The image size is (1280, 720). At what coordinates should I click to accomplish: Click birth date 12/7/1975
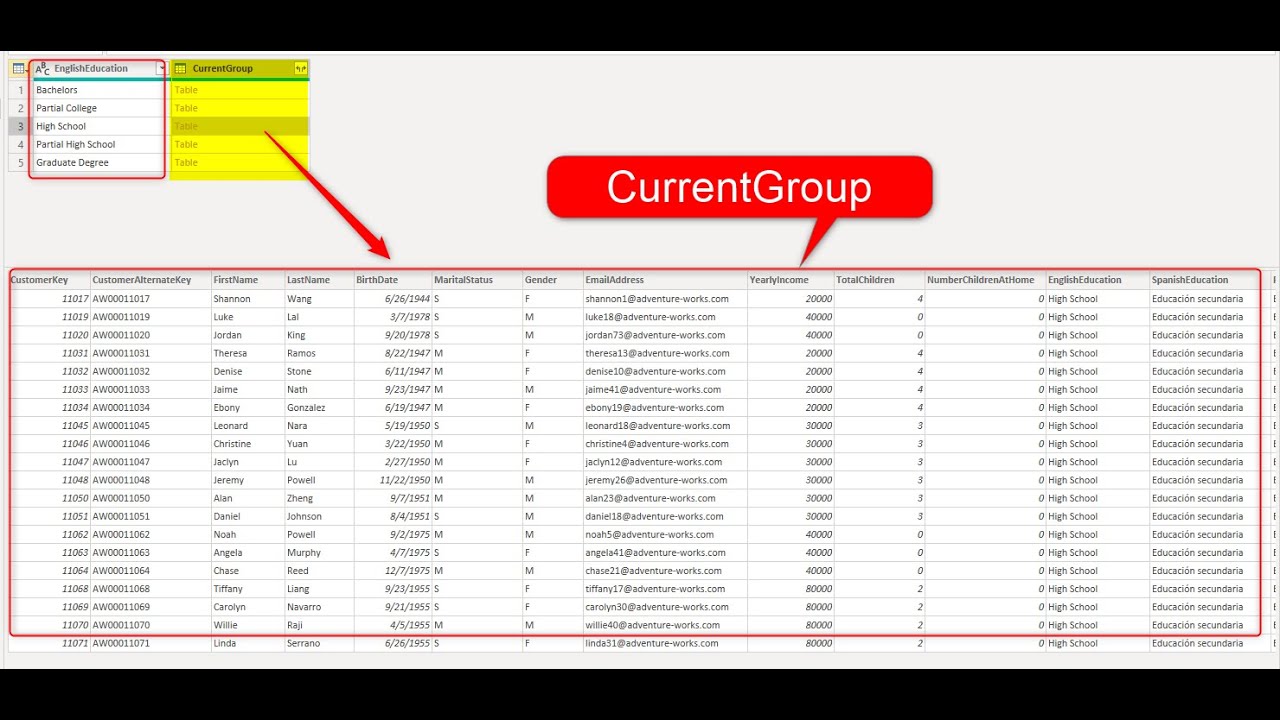(405, 570)
